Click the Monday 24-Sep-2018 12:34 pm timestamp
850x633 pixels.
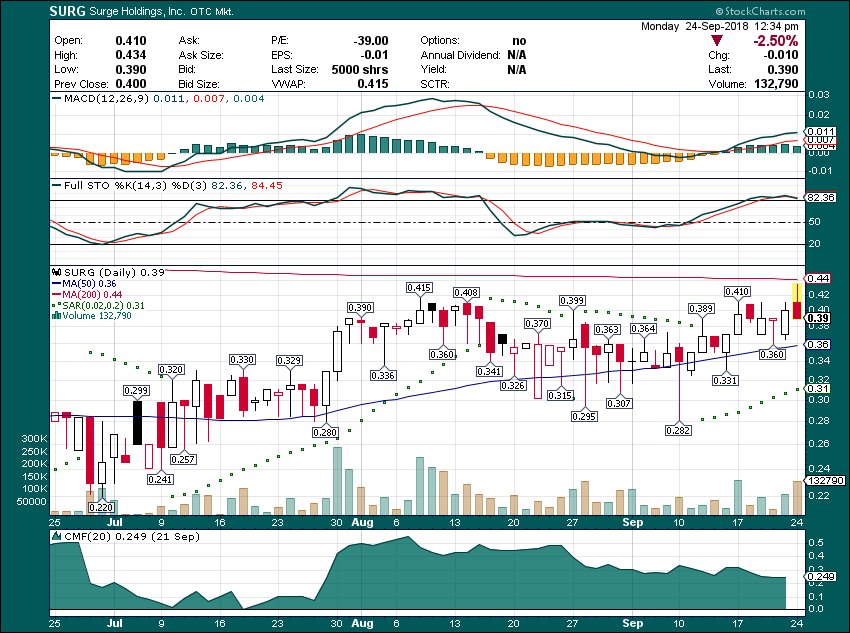tap(719, 26)
